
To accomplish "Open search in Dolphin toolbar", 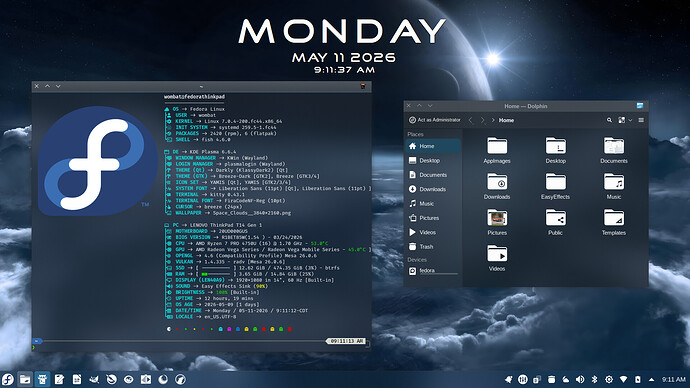I will 609,120.
